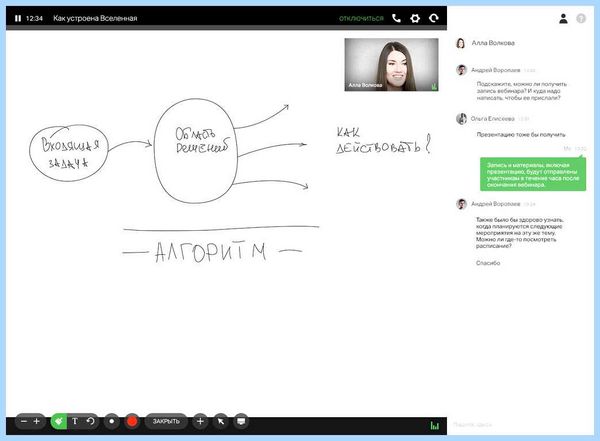This screenshot has height=441, width=600.
Task: Click the grey help question mark icon
Action: coord(581,18)
